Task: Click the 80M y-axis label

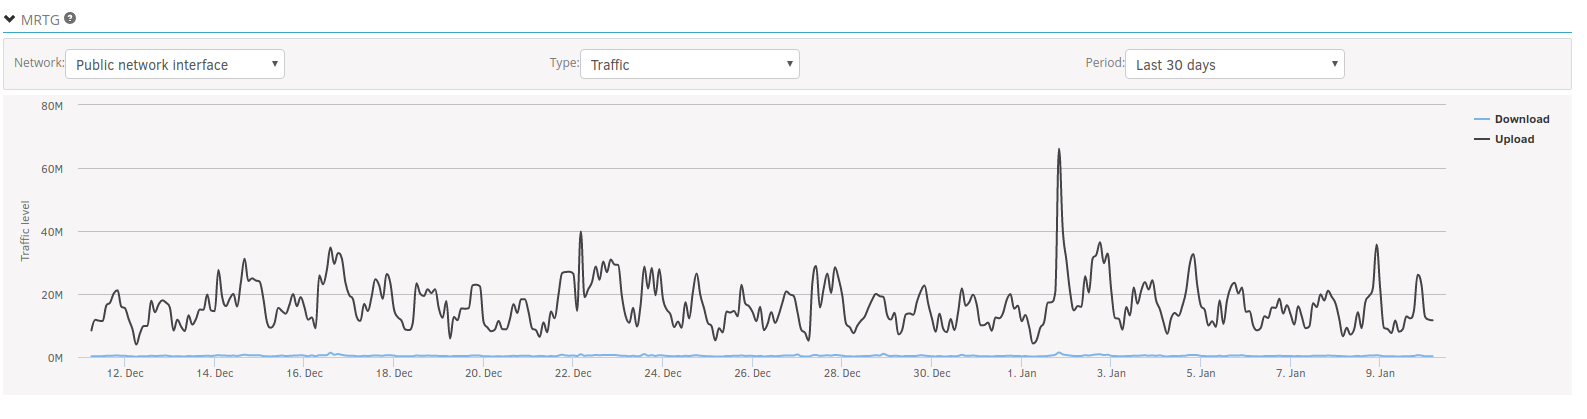Action: click(x=52, y=105)
